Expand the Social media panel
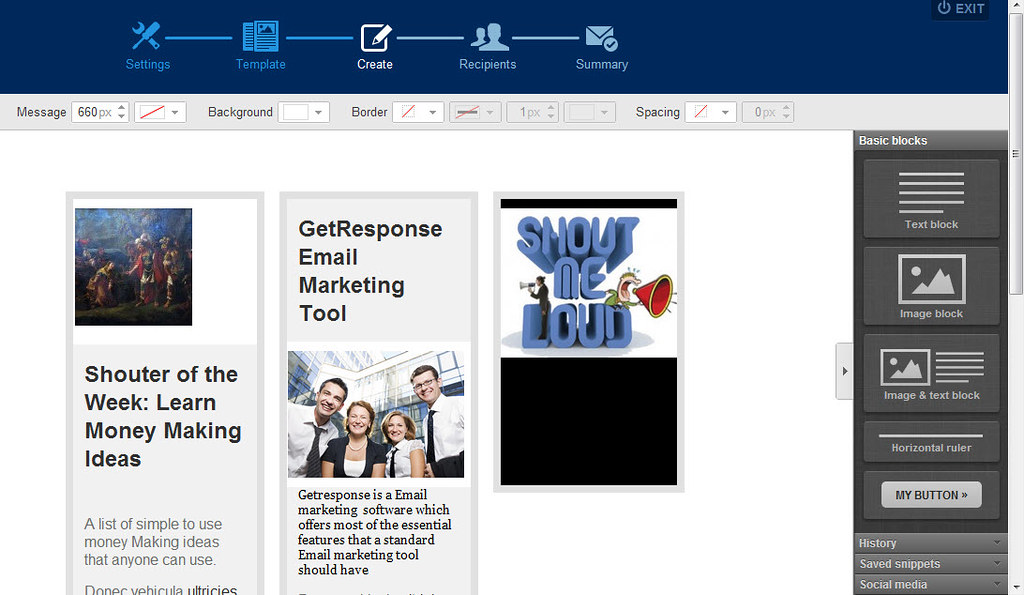Viewport: 1024px width, 595px height. click(x=931, y=585)
